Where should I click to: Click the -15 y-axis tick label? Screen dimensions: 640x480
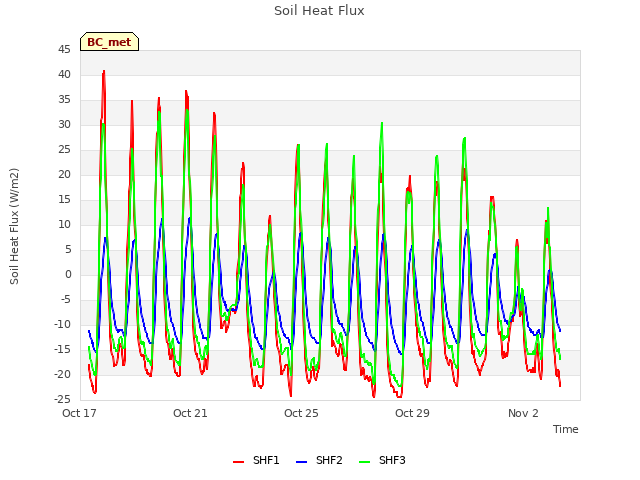63,349
